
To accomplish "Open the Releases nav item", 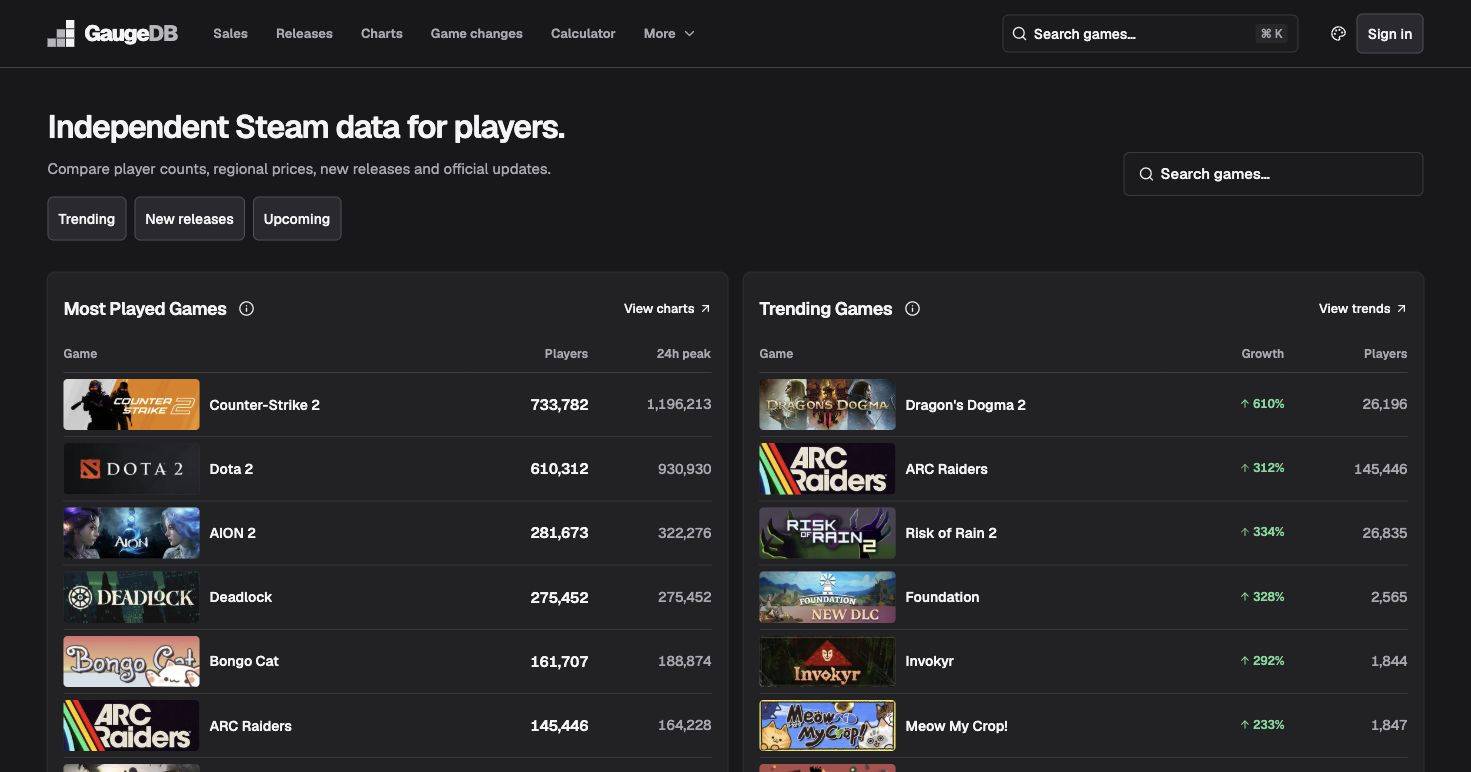I will 304,34.
